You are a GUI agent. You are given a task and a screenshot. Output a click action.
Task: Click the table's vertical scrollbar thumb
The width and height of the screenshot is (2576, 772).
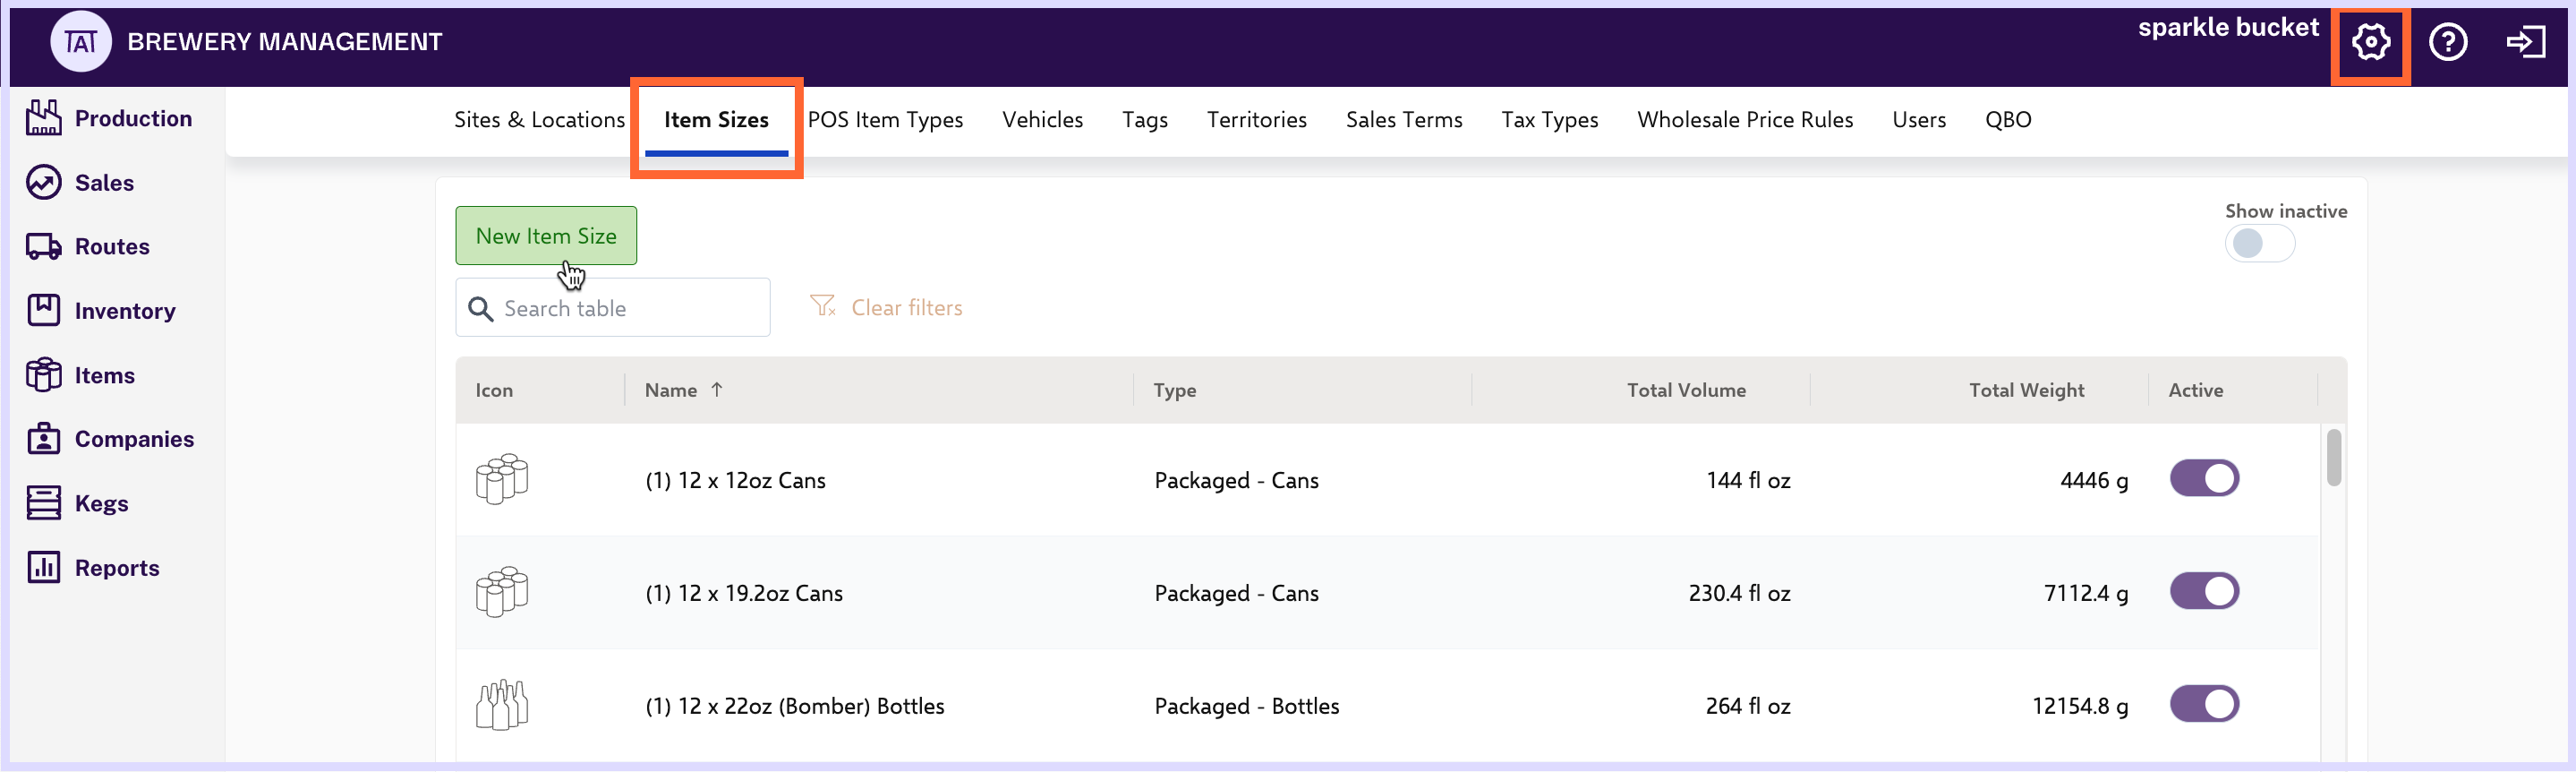pyautogui.click(x=2333, y=457)
